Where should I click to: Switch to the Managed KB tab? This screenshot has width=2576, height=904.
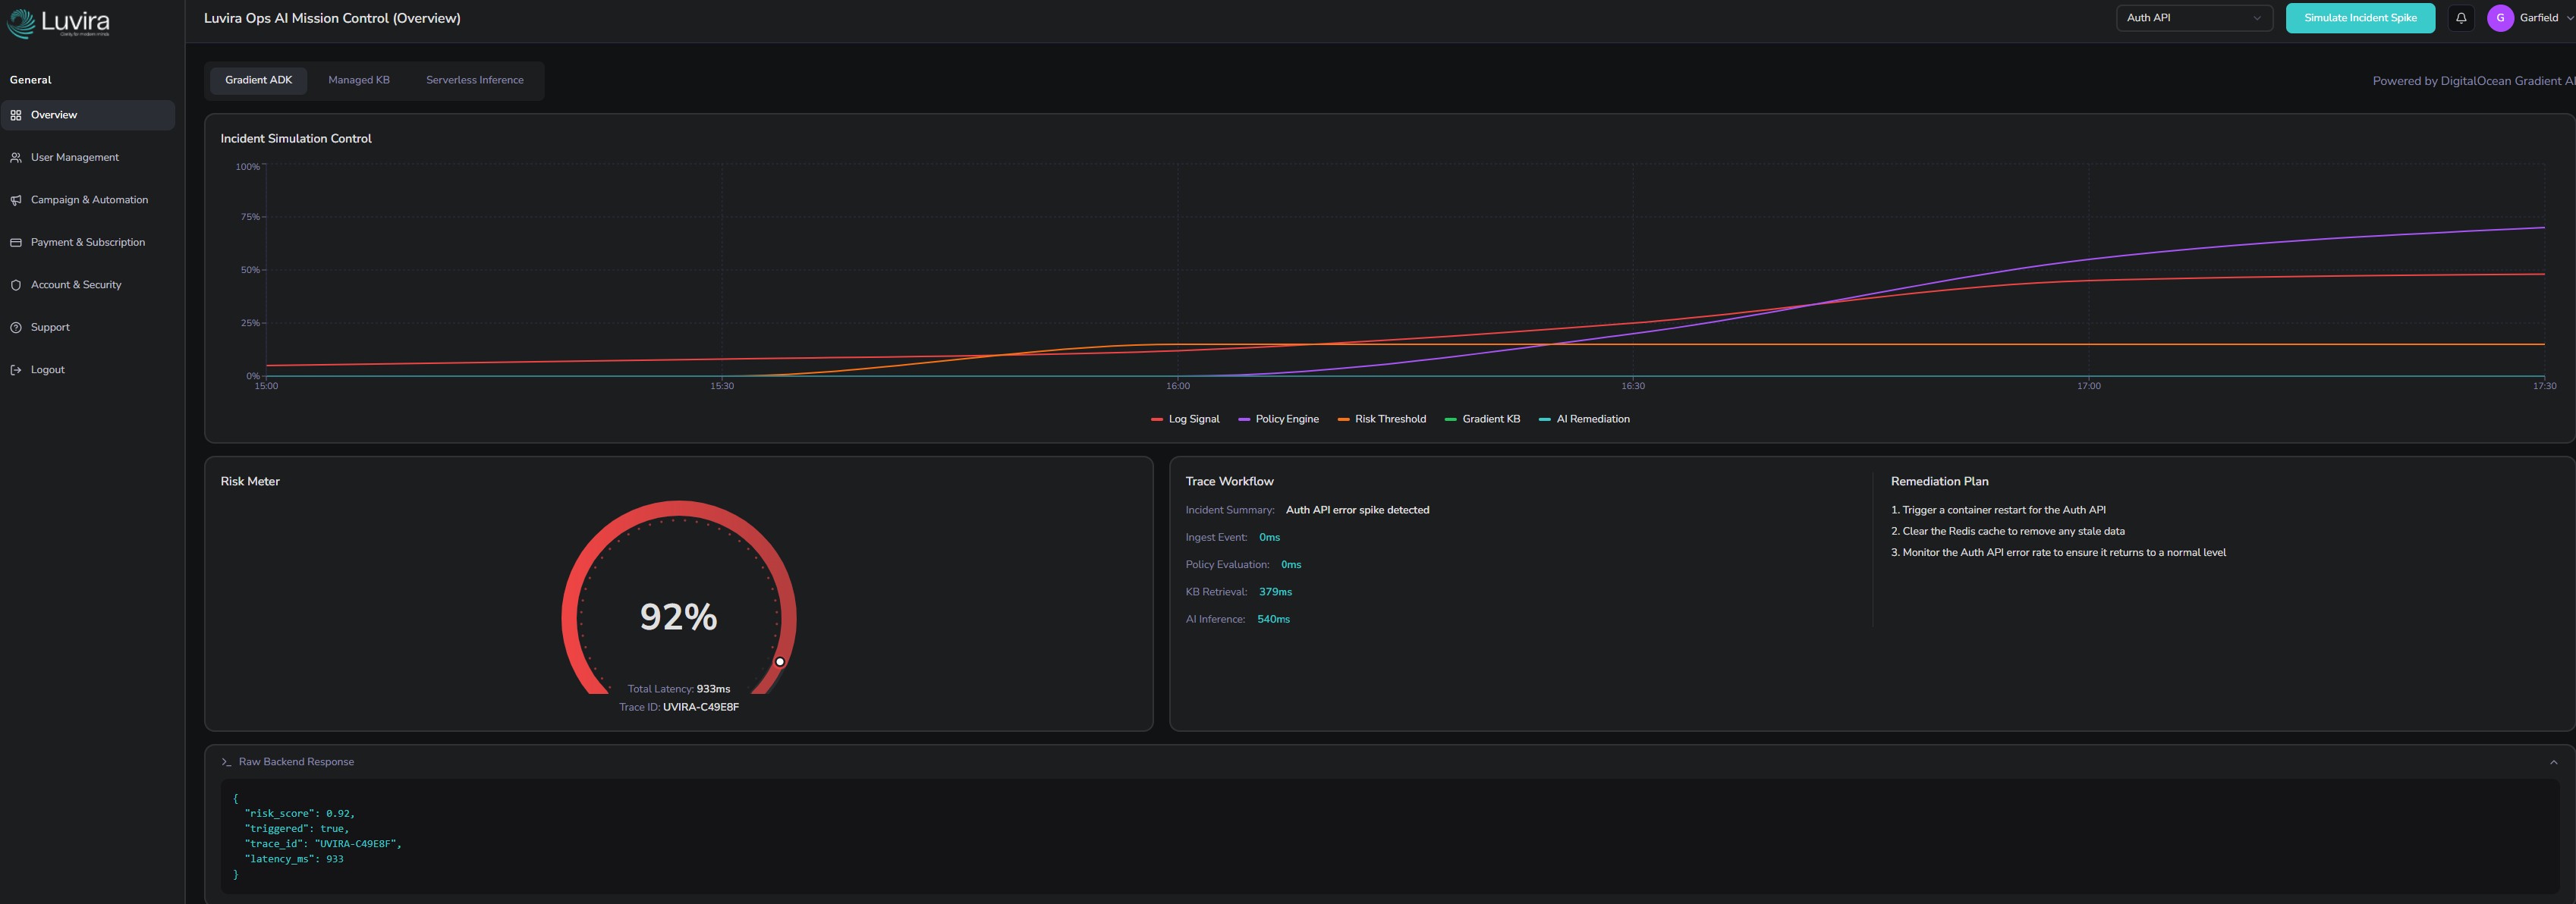[x=359, y=80]
